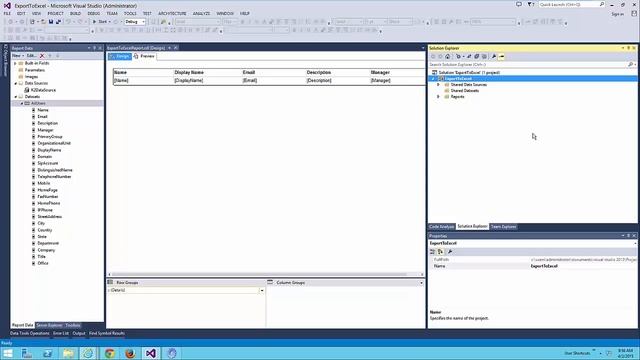Select the Parameters folder in Report Data

coord(35,70)
